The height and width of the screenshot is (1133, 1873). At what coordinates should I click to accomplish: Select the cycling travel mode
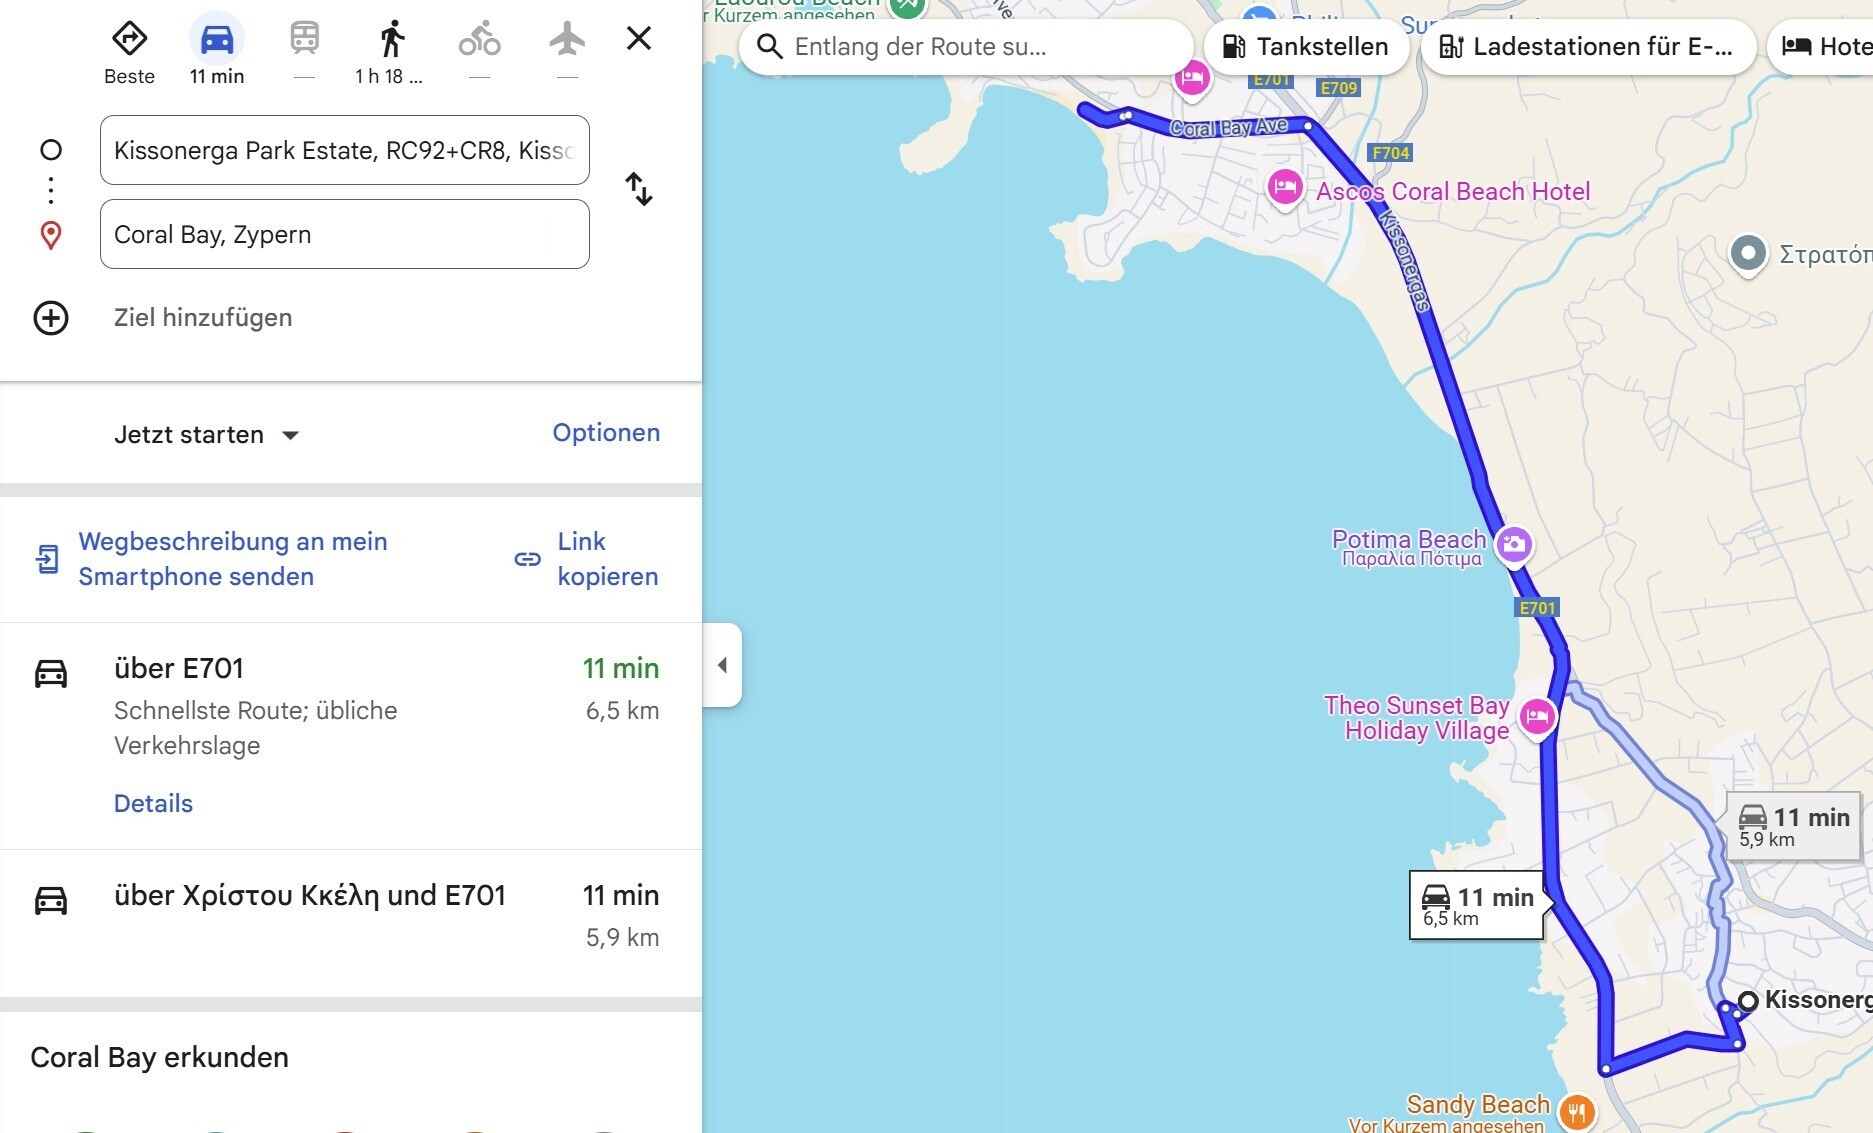479,40
